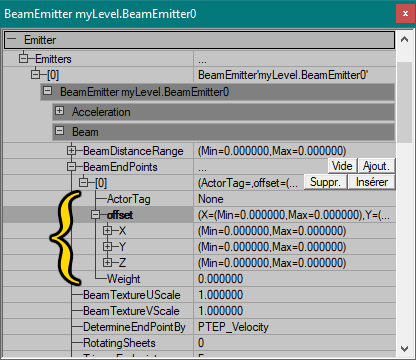416x360 pixels.
Task: Collapse the offset property
Action: click(x=95, y=215)
